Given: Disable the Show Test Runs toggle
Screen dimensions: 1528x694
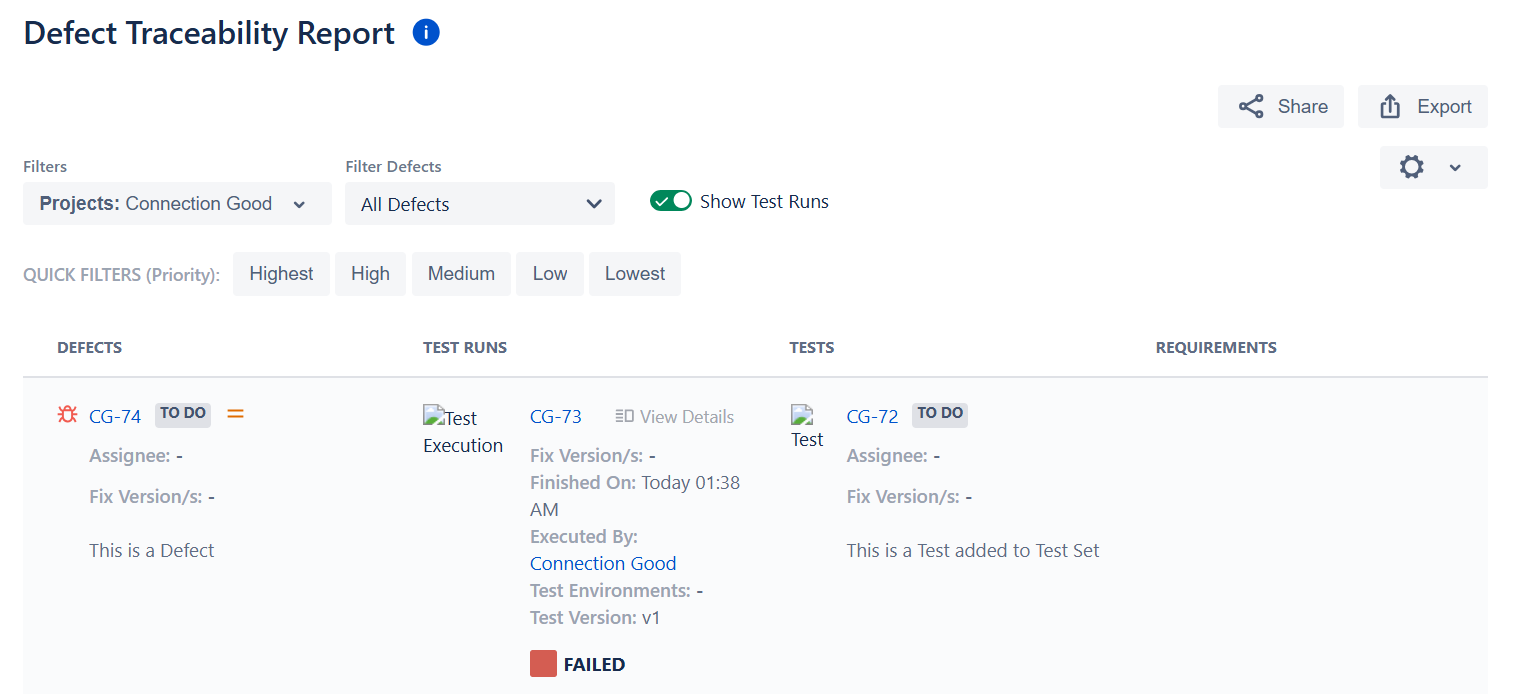Looking at the screenshot, I should pos(670,201).
